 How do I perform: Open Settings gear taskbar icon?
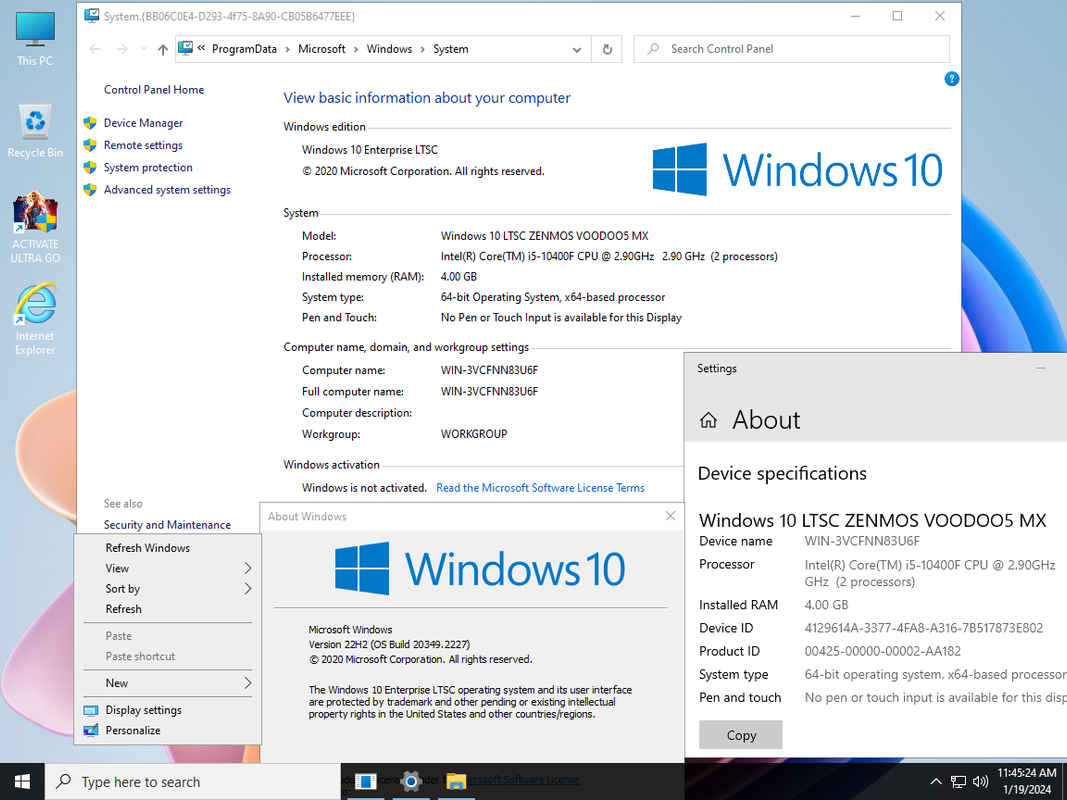pos(411,781)
